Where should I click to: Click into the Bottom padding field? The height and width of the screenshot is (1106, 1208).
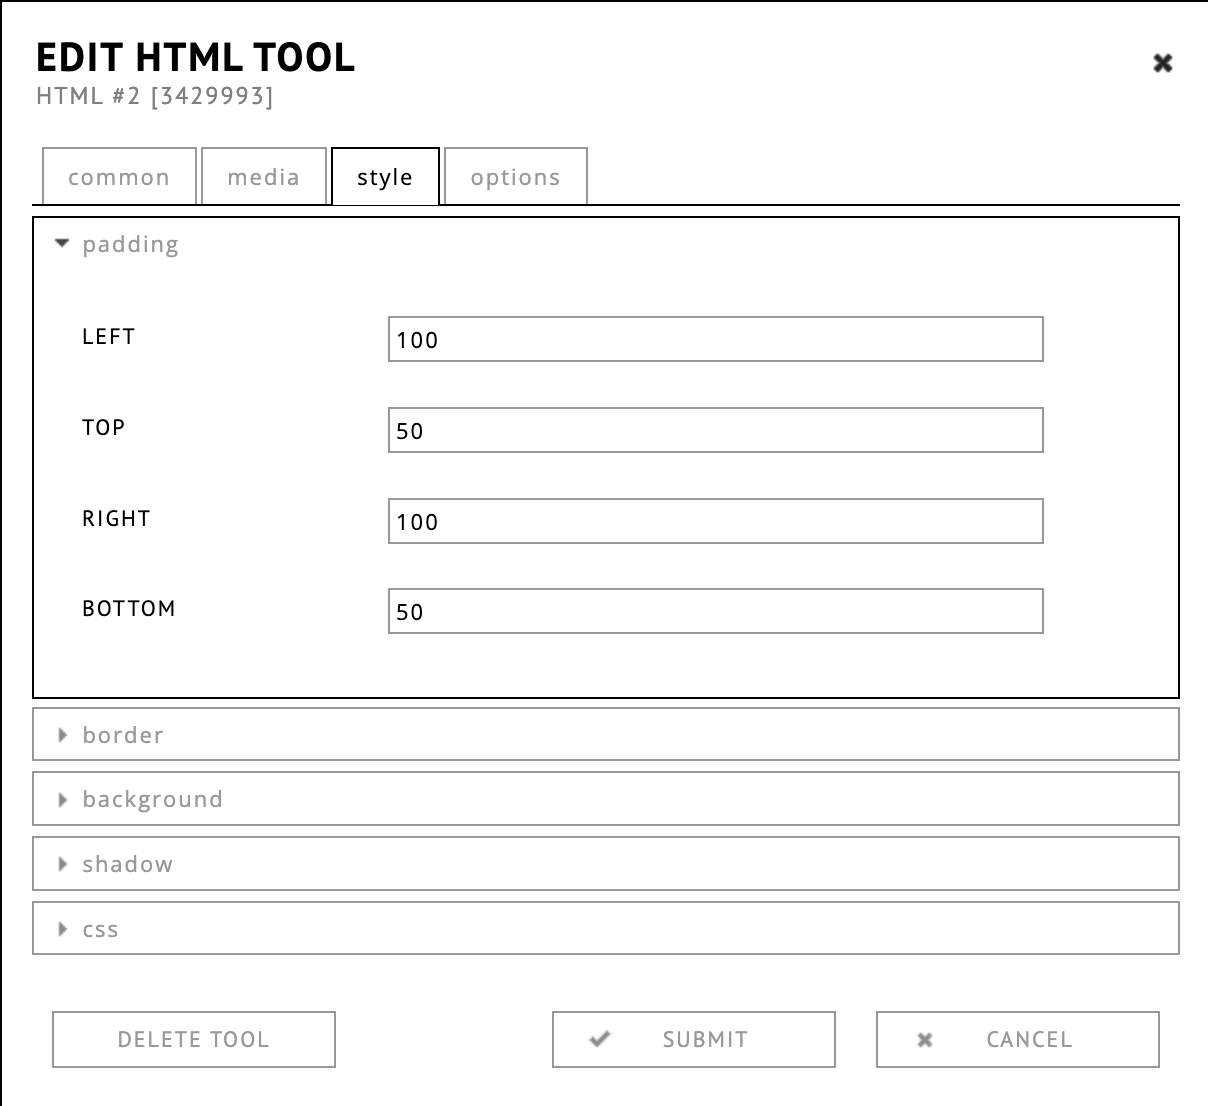click(715, 611)
